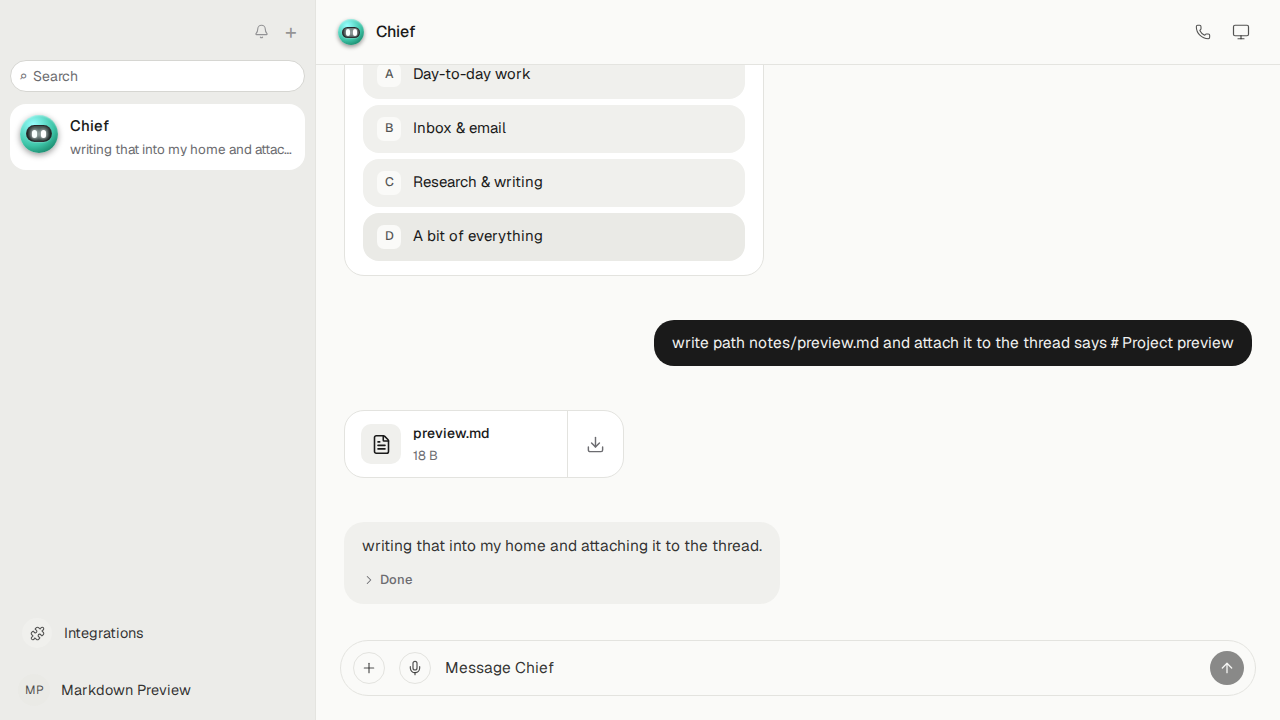Viewport: 1280px width, 720px height.
Task: Download the preview.md attachment
Action: [x=595, y=444]
